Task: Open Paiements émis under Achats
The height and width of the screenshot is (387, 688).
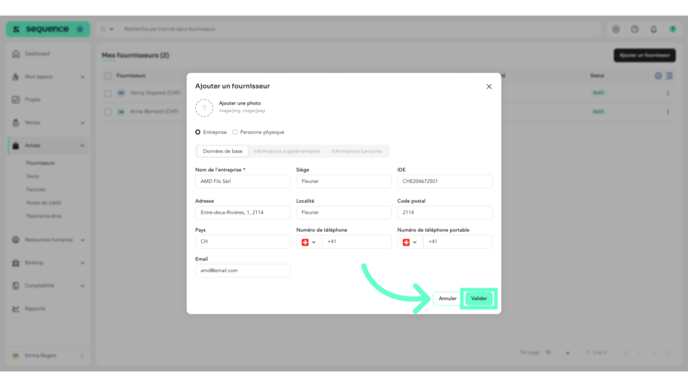Action: (44, 216)
